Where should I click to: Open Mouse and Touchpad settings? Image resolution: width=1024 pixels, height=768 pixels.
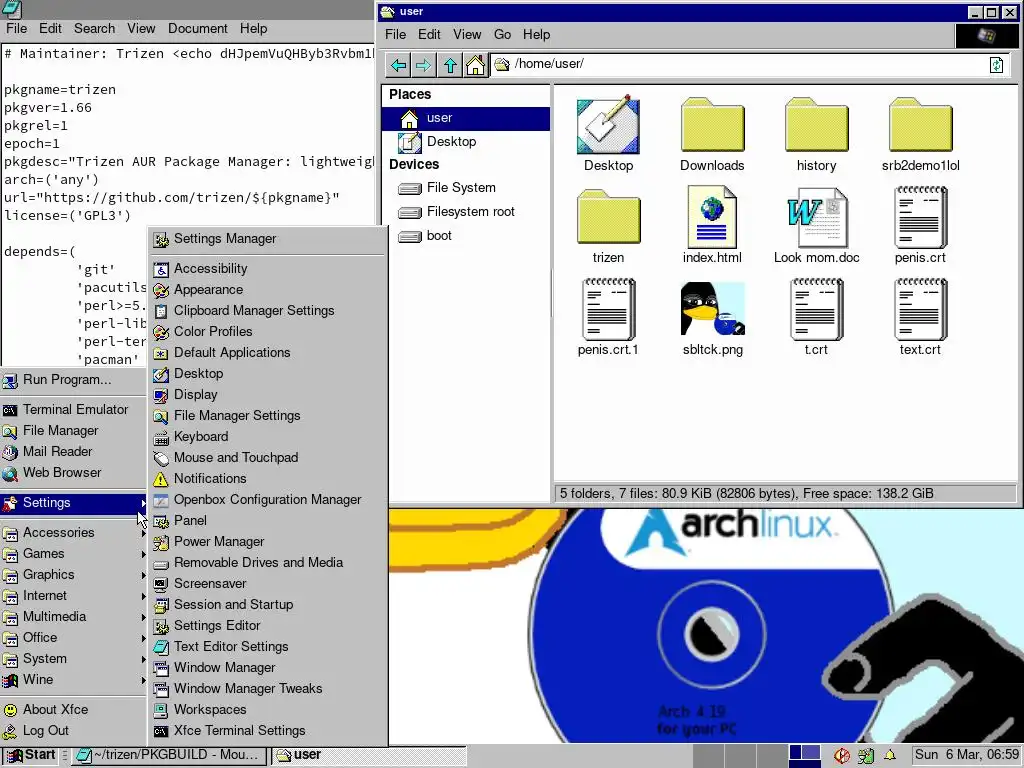click(x=267, y=458)
